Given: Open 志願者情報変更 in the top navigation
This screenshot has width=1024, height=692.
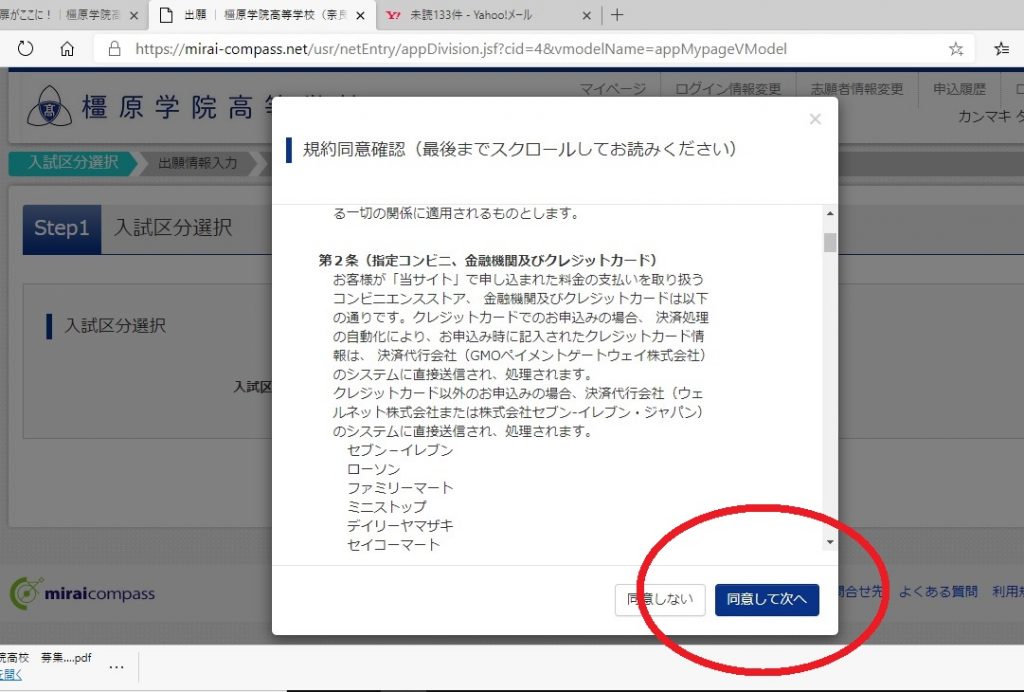Looking at the screenshot, I should tap(857, 89).
